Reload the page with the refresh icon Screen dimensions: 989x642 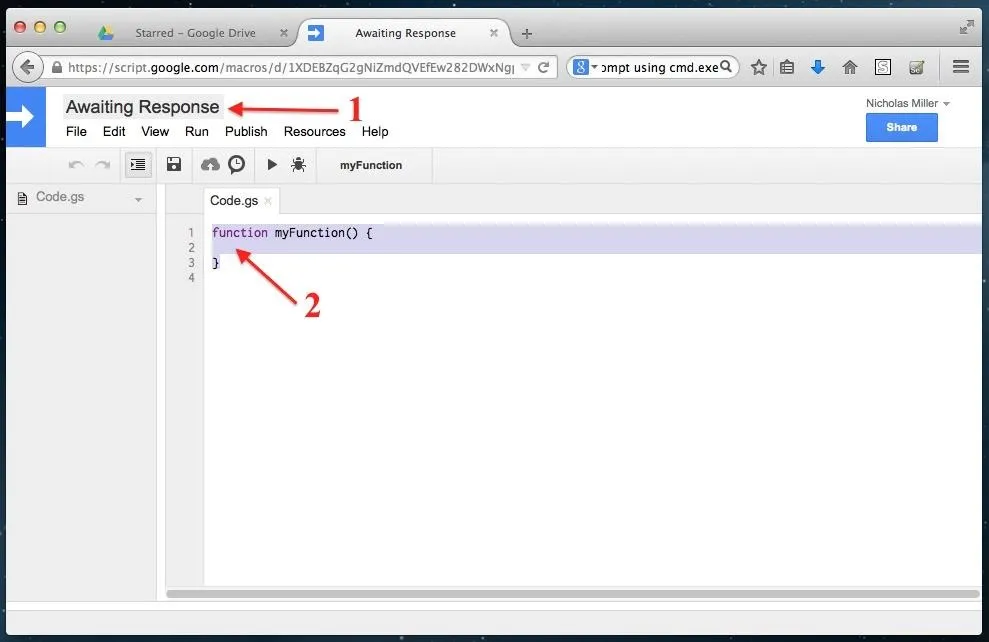[544, 67]
